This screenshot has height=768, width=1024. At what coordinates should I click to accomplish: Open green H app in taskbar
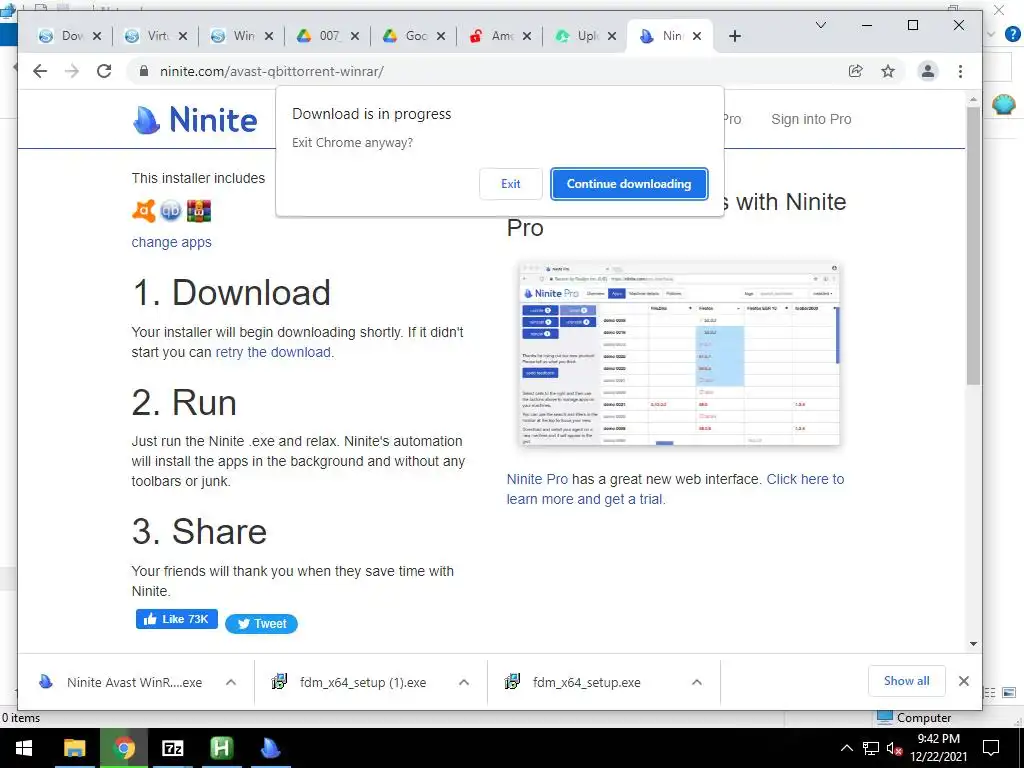click(x=221, y=748)
